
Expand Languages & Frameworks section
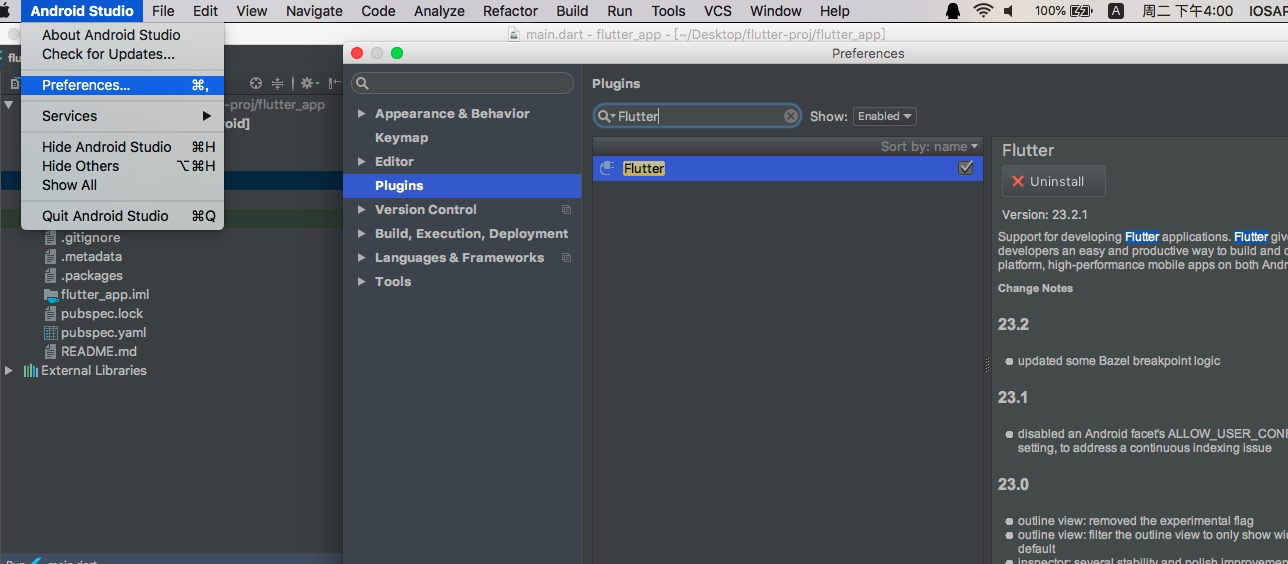click(362, 258)
